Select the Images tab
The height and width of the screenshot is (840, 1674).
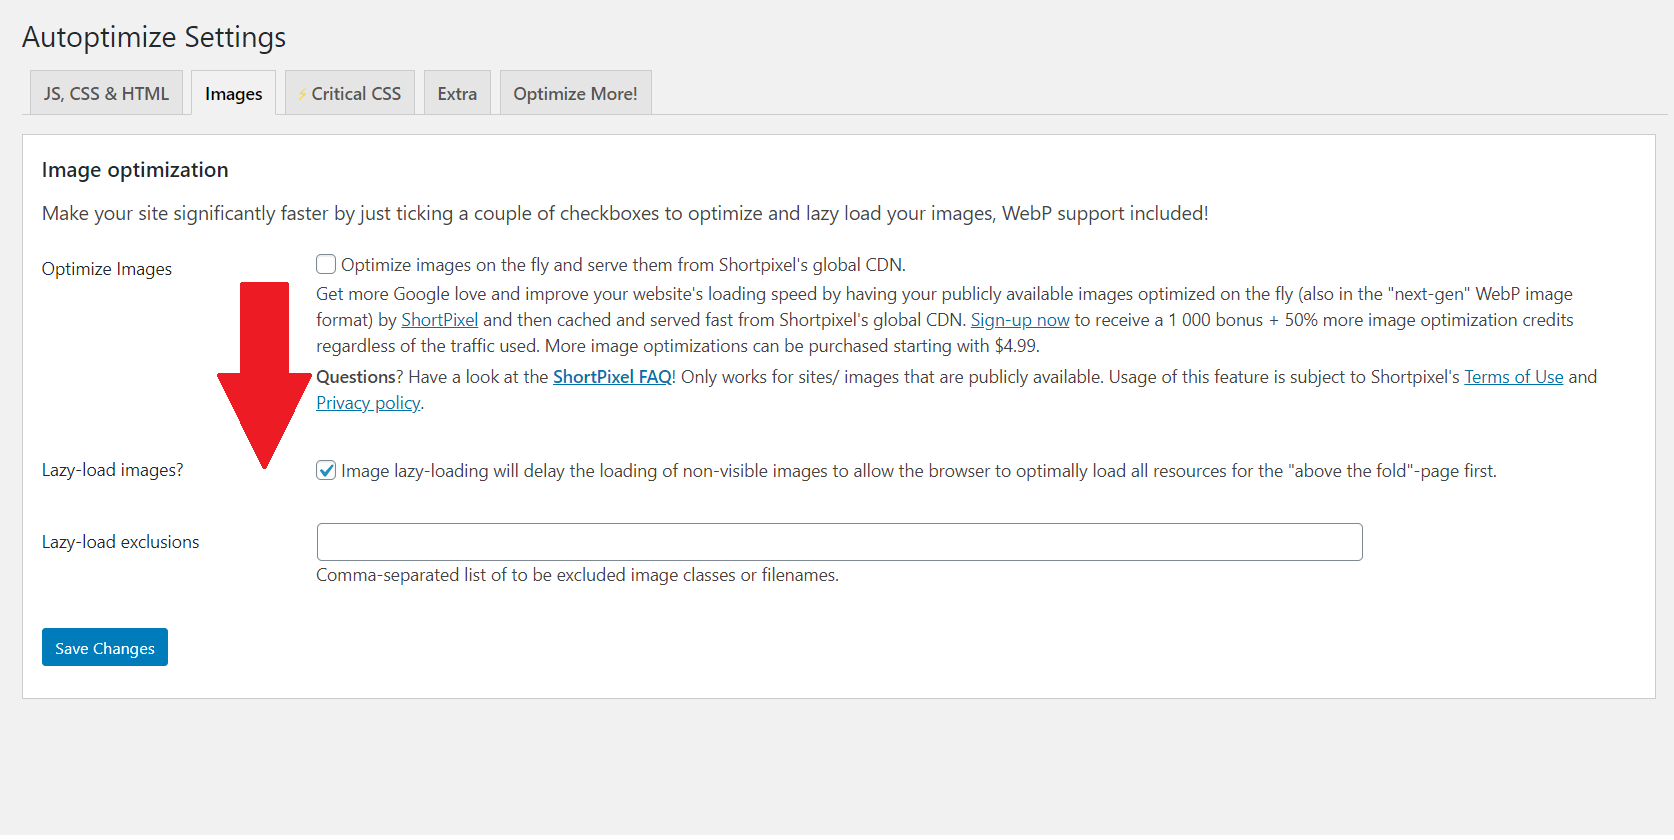coord(232,92)
